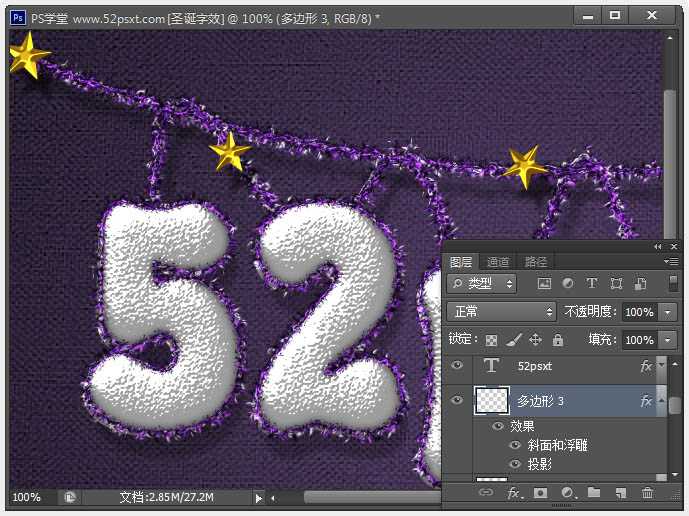Open the 类型 filter type dropdown
Image resolution: width=689 pixels, height=516 pixels.
482,283
